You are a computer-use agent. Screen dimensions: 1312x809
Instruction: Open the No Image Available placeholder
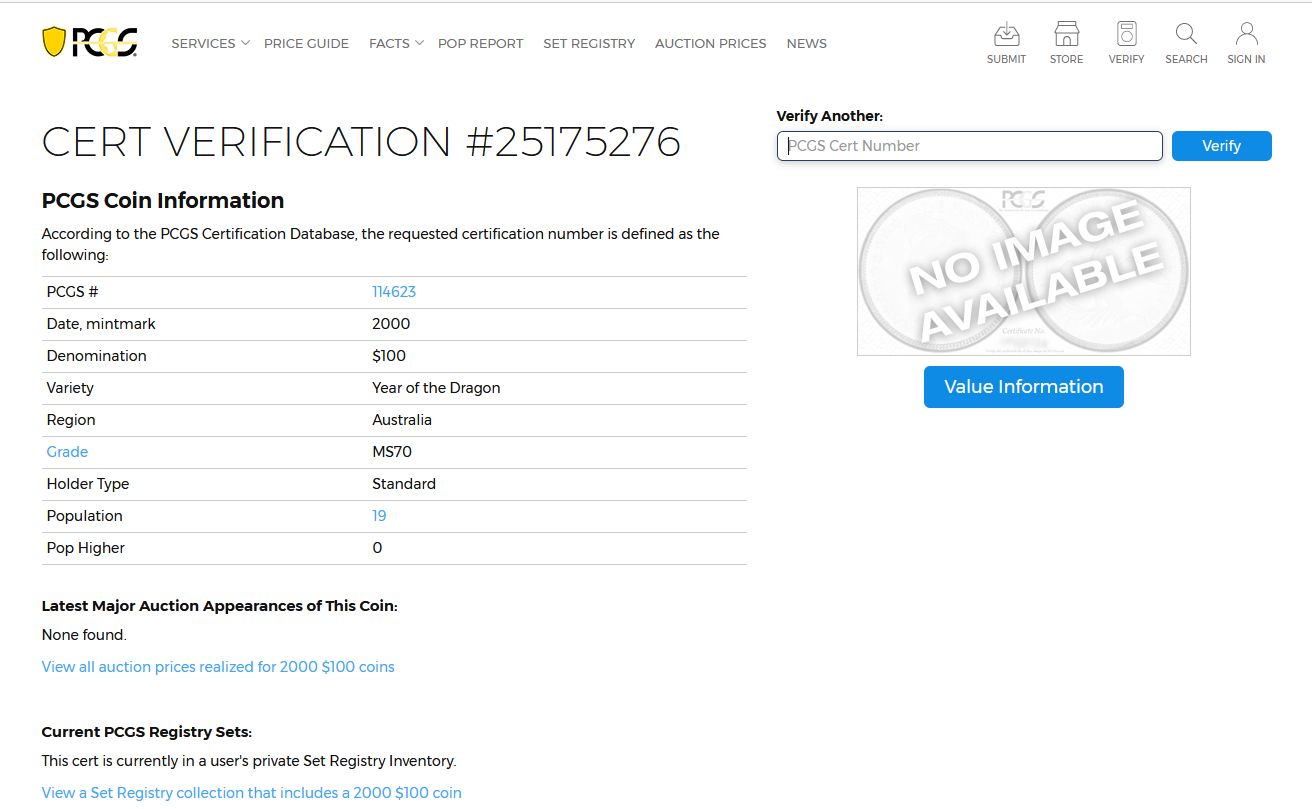[1023, 271]
